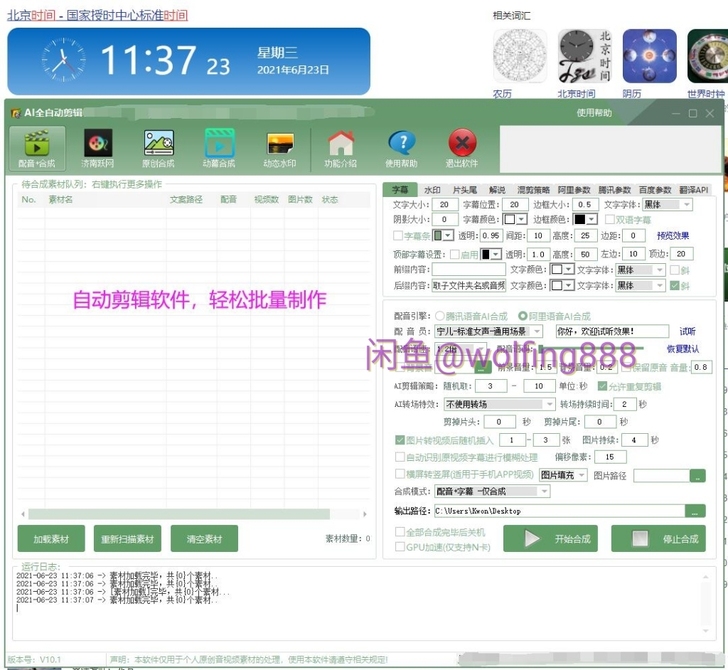
Task: Click the 加载素材 button
Action: coord(51,539)
